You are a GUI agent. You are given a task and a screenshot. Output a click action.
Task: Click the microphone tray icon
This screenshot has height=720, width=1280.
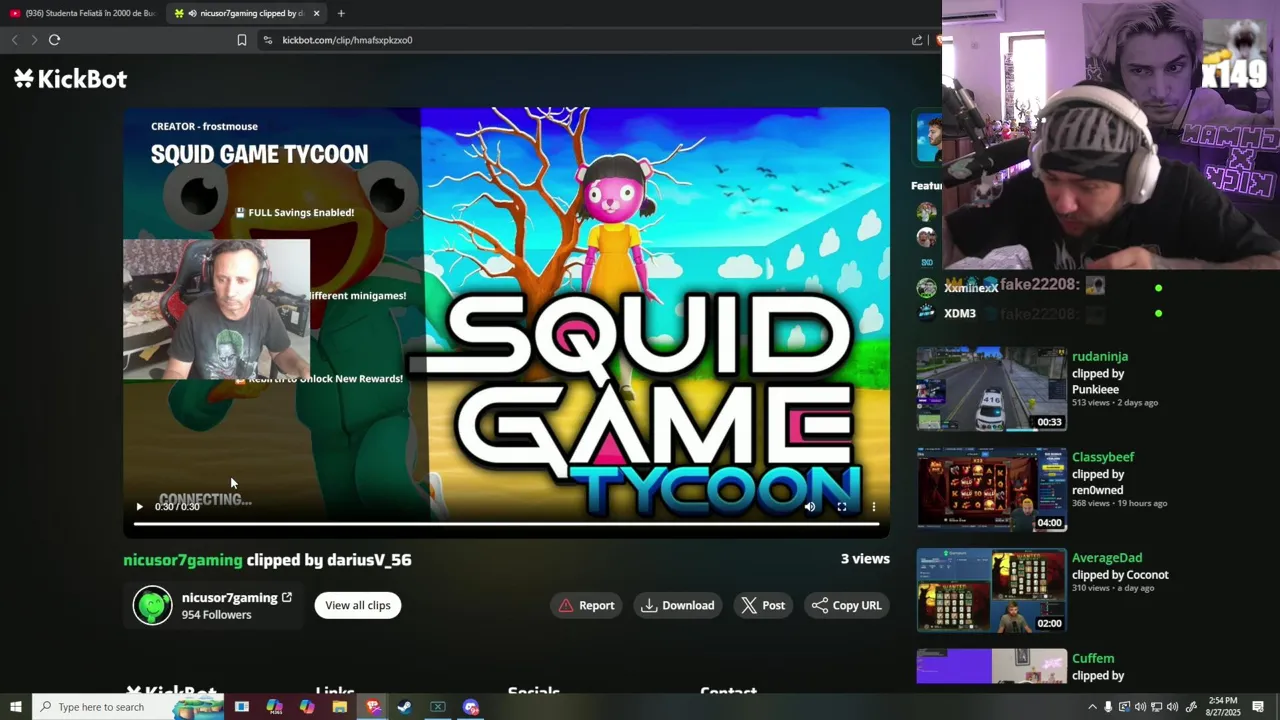(1108, 707)
